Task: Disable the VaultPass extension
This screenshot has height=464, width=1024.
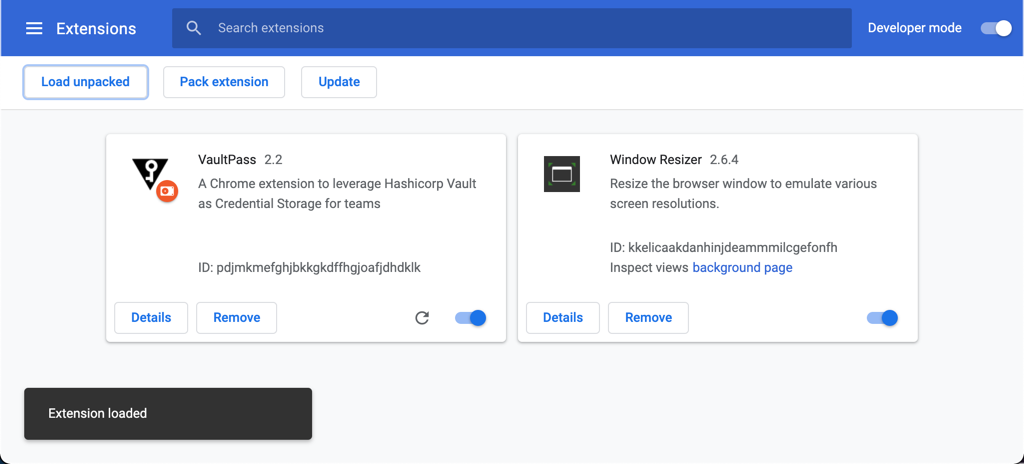Action: [x=471, y=318]
